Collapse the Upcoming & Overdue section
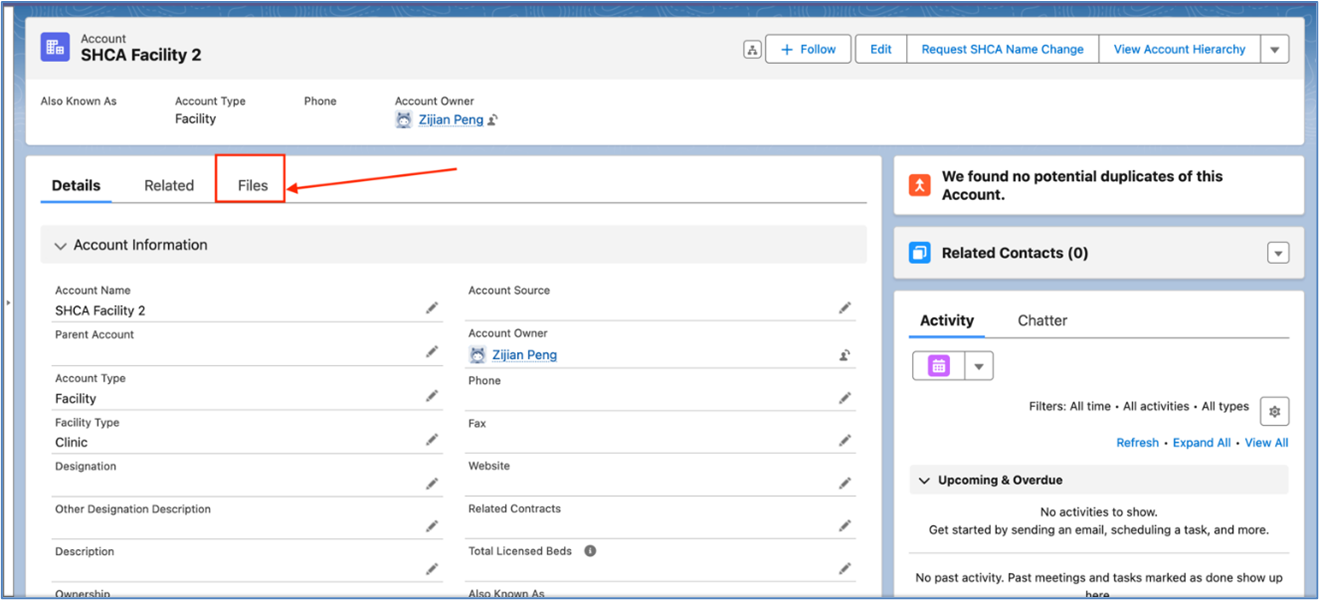 [924, 480]
